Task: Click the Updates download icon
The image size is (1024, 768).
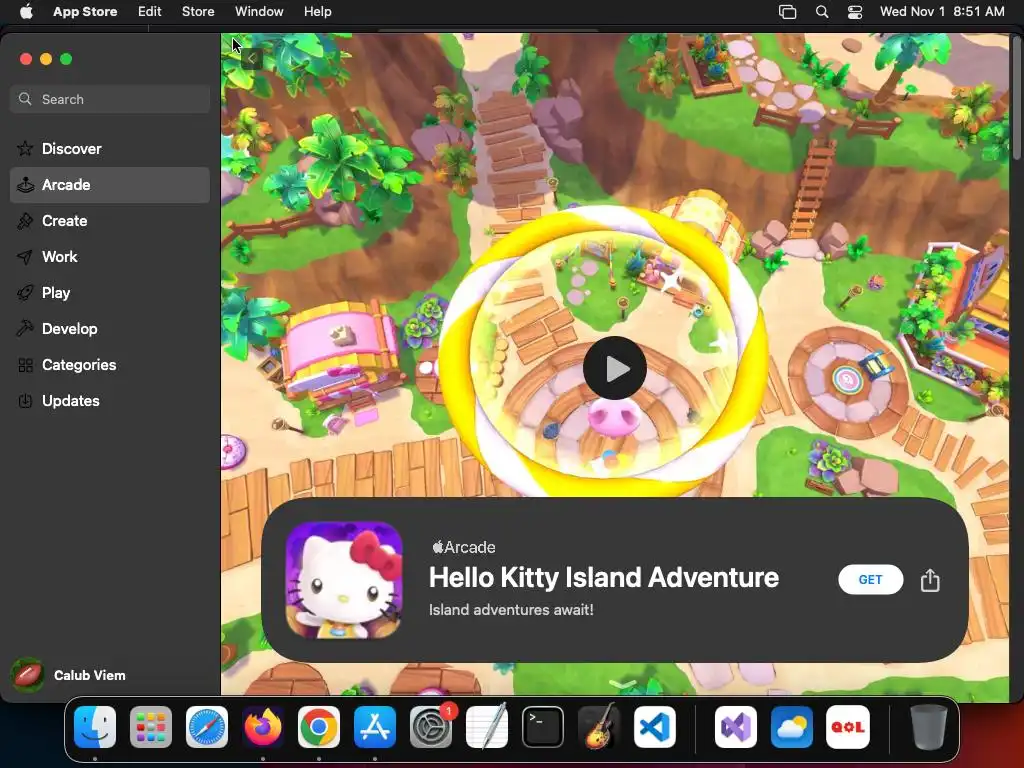Action: pos(25,401)
